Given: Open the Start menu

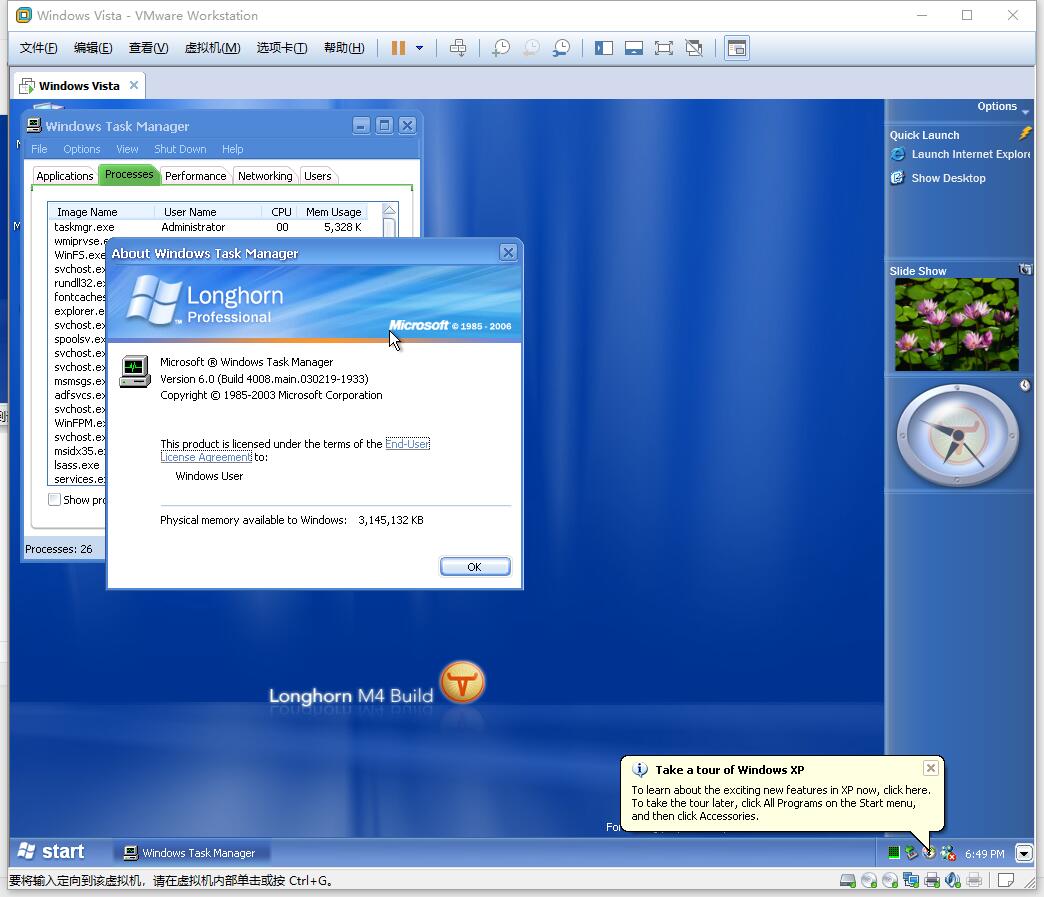Looking at the screenshot, I should pyautogui.click(x=51, y=852).
